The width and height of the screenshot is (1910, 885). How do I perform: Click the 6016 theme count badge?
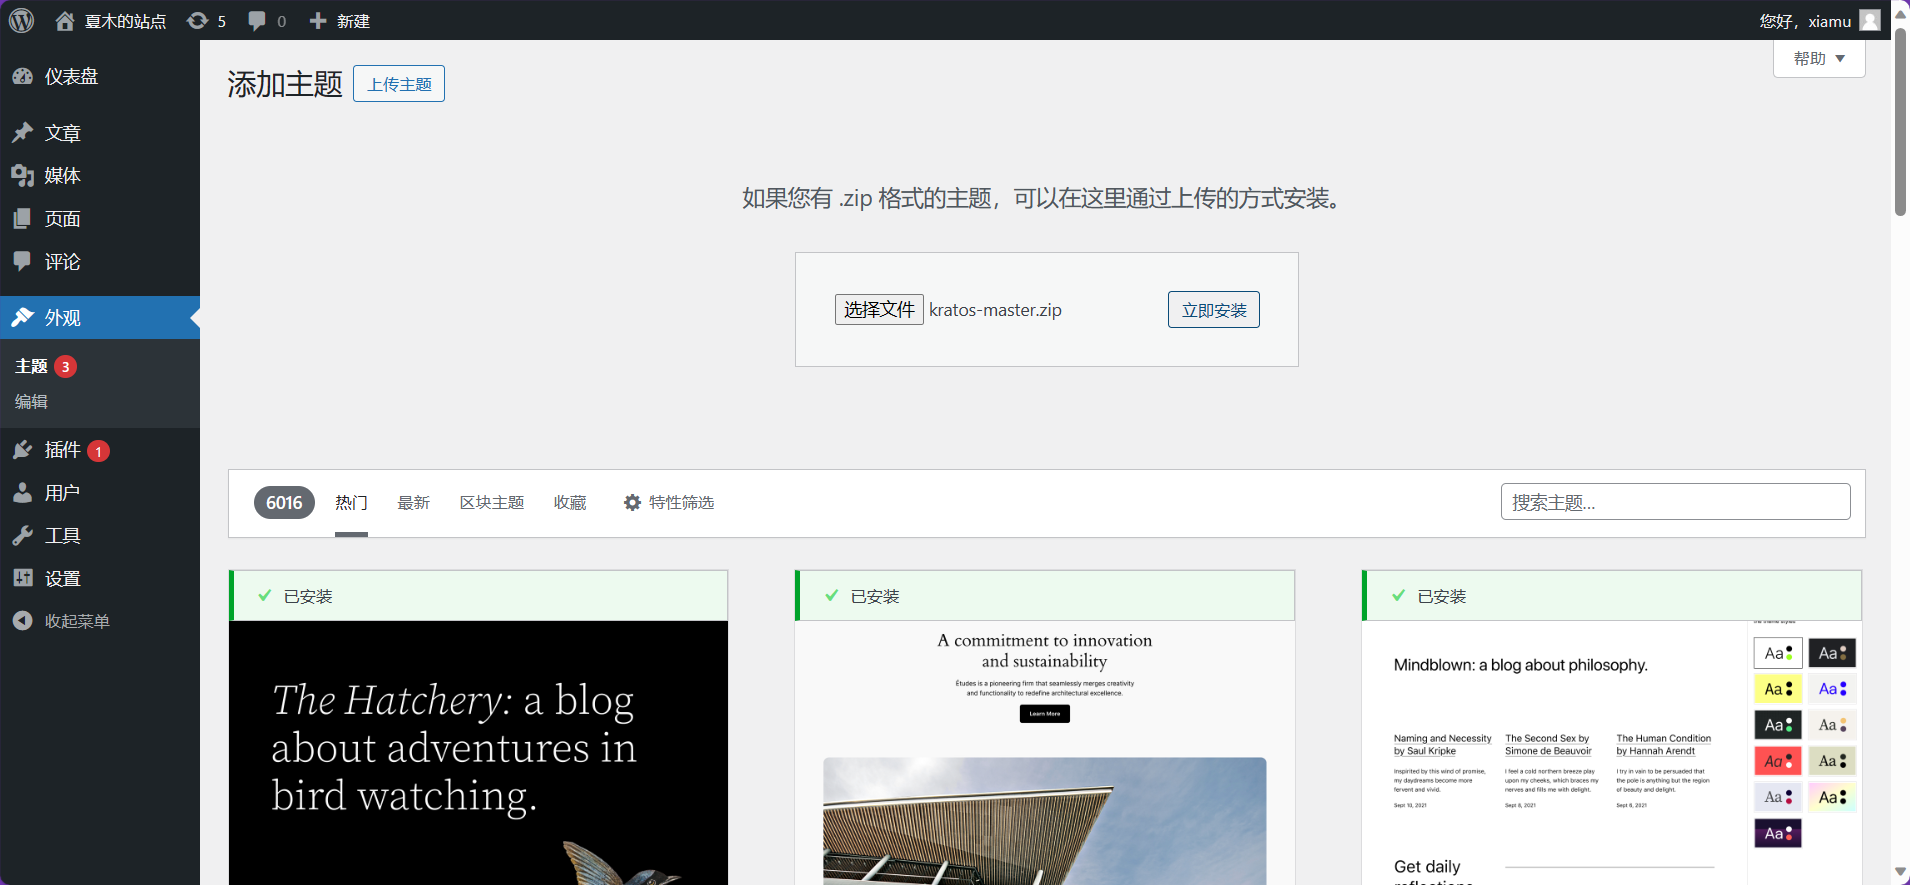[x=284, y=503]
